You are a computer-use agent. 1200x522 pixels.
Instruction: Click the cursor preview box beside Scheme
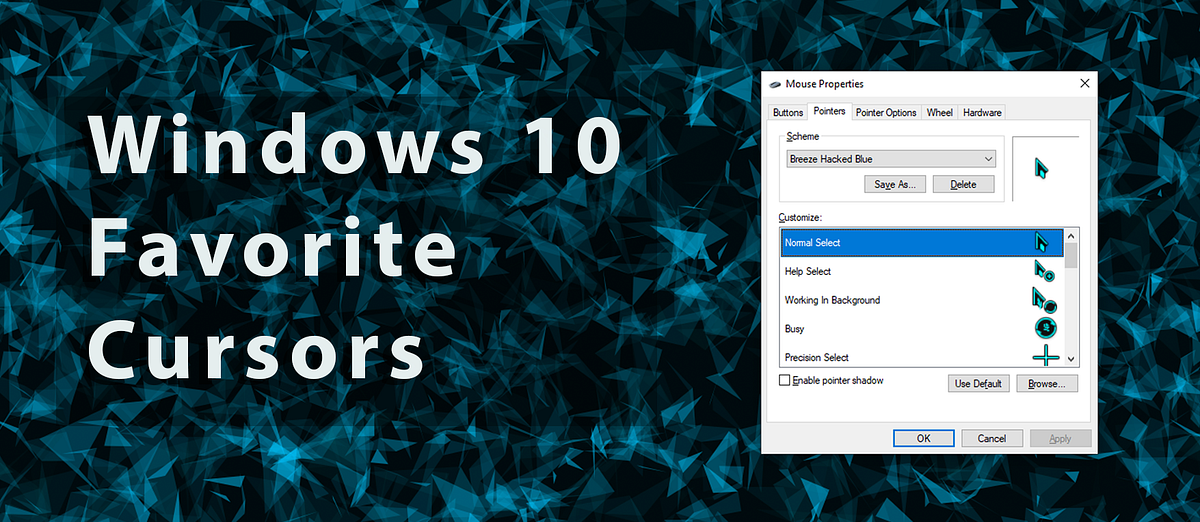tap(1046, 169)
